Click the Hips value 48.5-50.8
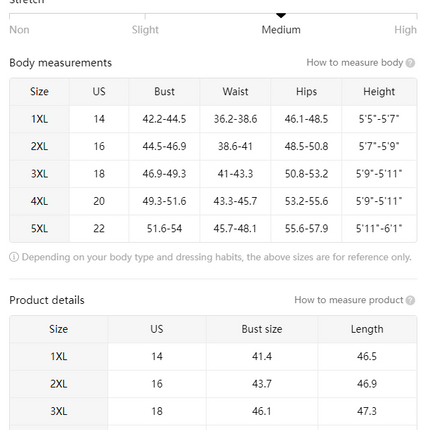The width and height of the screenshot is (430, 430). click(306, 146)
